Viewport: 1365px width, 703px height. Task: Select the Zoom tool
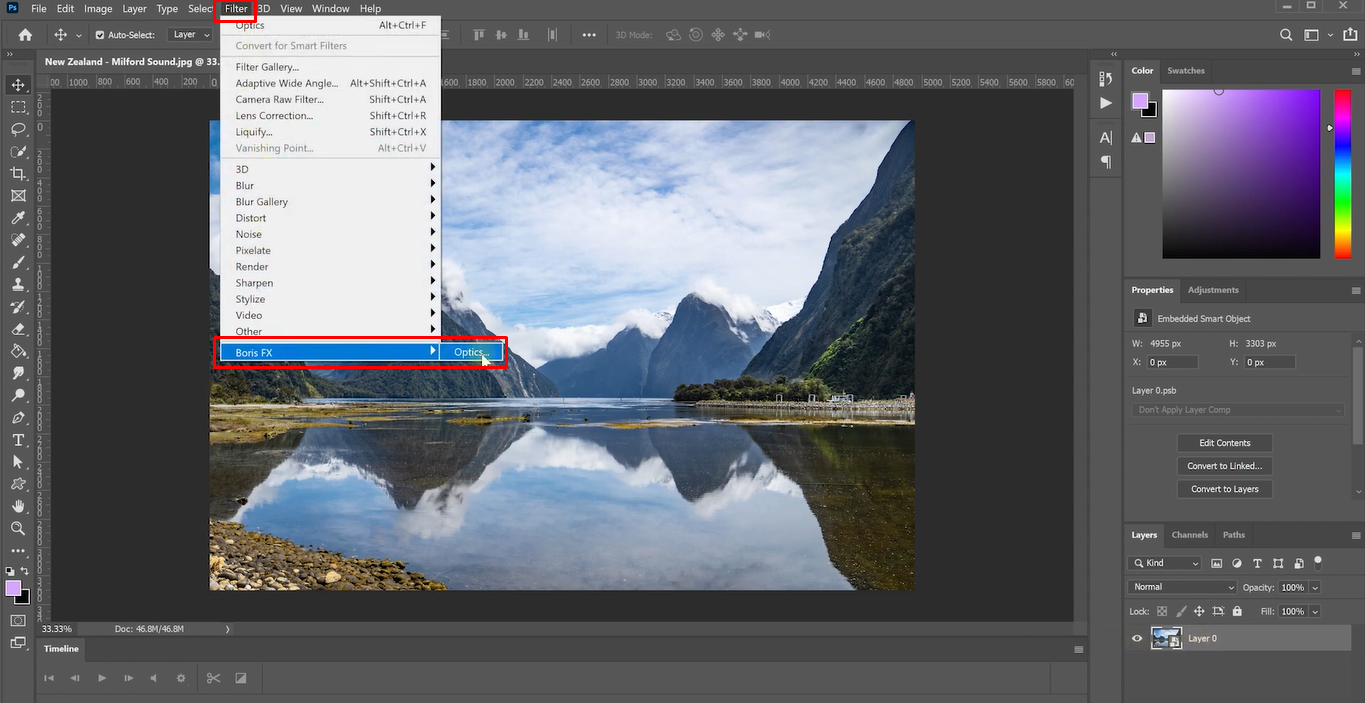click(x=18, y=529)
